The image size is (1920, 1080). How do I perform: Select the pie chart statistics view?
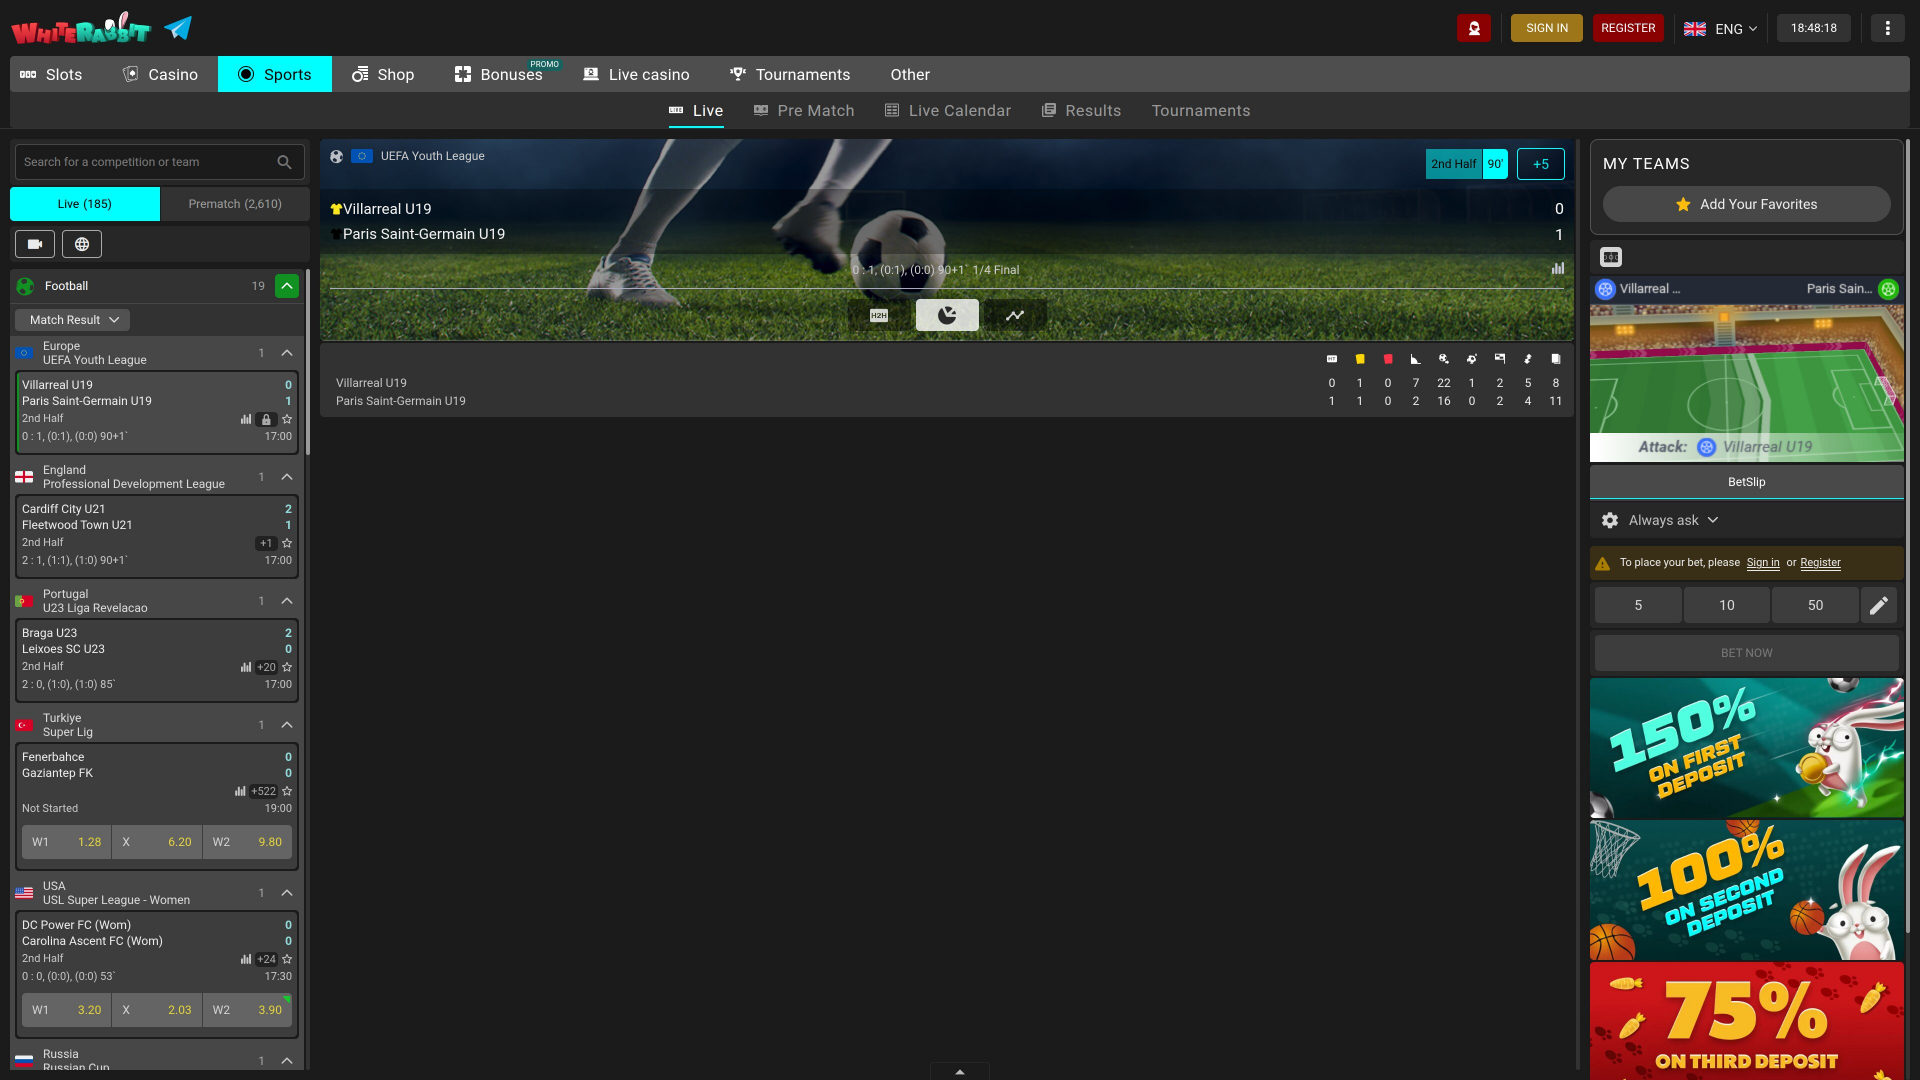click(x=947, y=314)
